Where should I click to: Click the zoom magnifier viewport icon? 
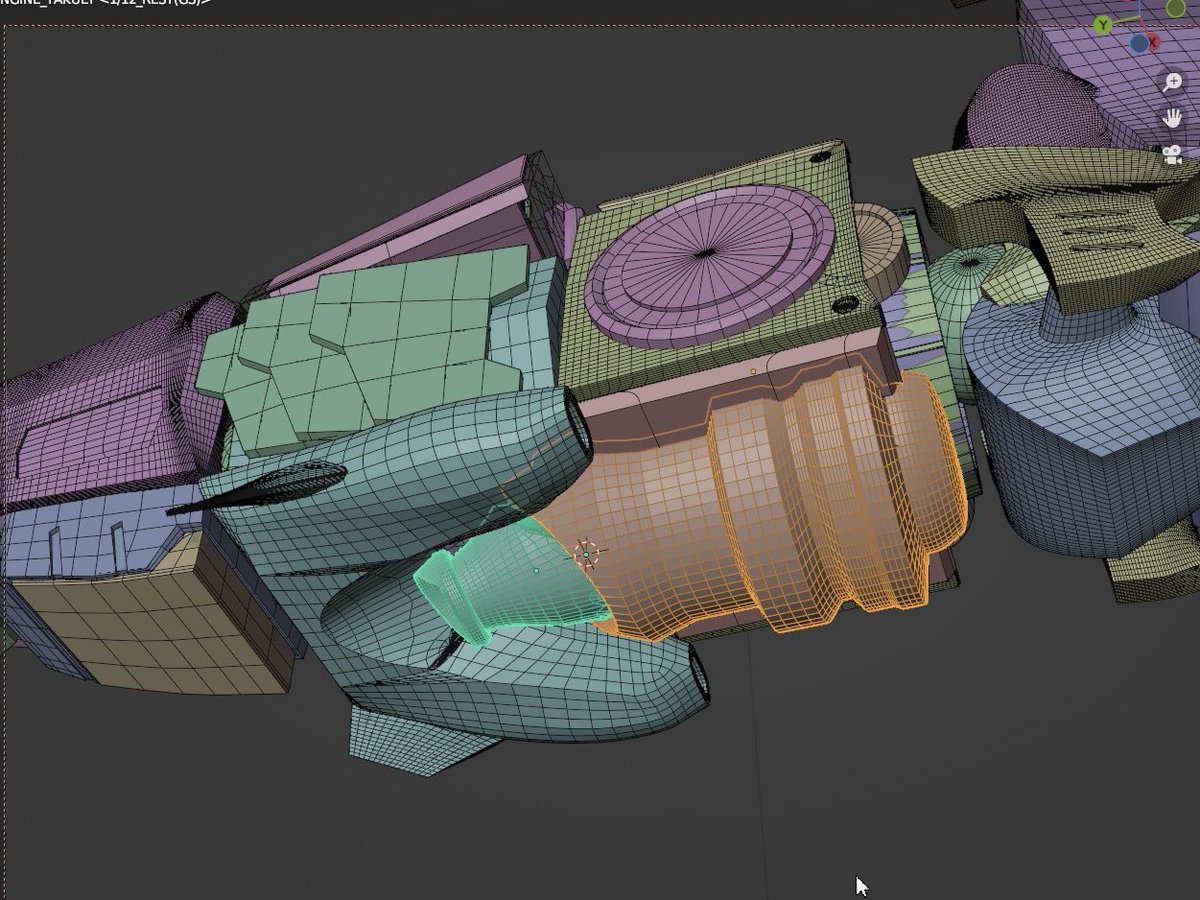coord(1172,83)
